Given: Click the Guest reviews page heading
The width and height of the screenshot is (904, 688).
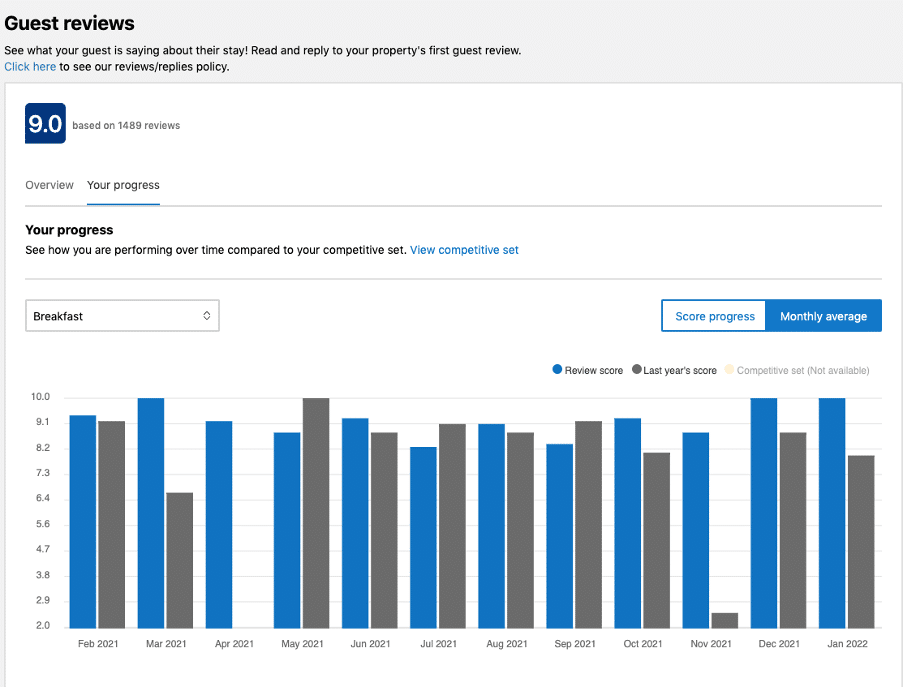Looking at the screenshot, I should 69,23.
